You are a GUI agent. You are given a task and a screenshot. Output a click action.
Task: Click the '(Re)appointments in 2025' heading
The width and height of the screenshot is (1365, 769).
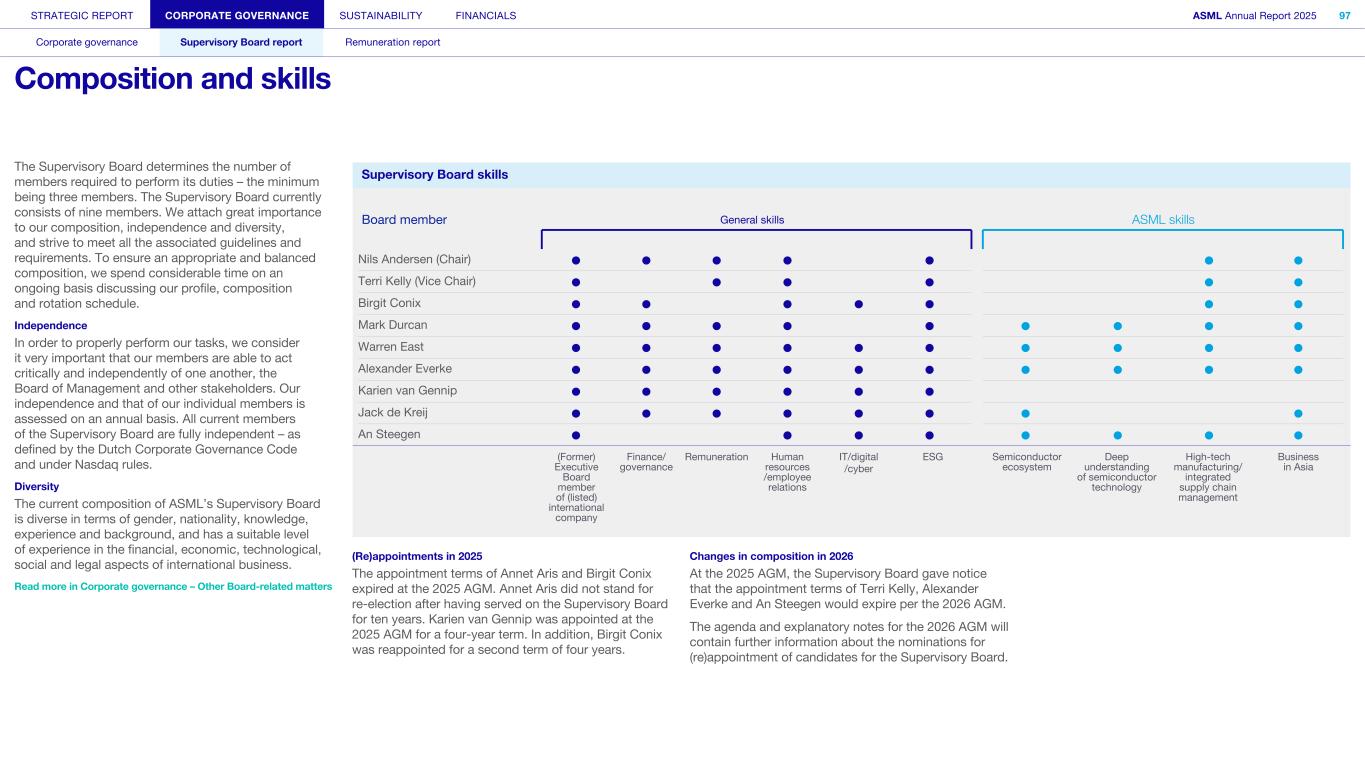click(x=417, y=556)
